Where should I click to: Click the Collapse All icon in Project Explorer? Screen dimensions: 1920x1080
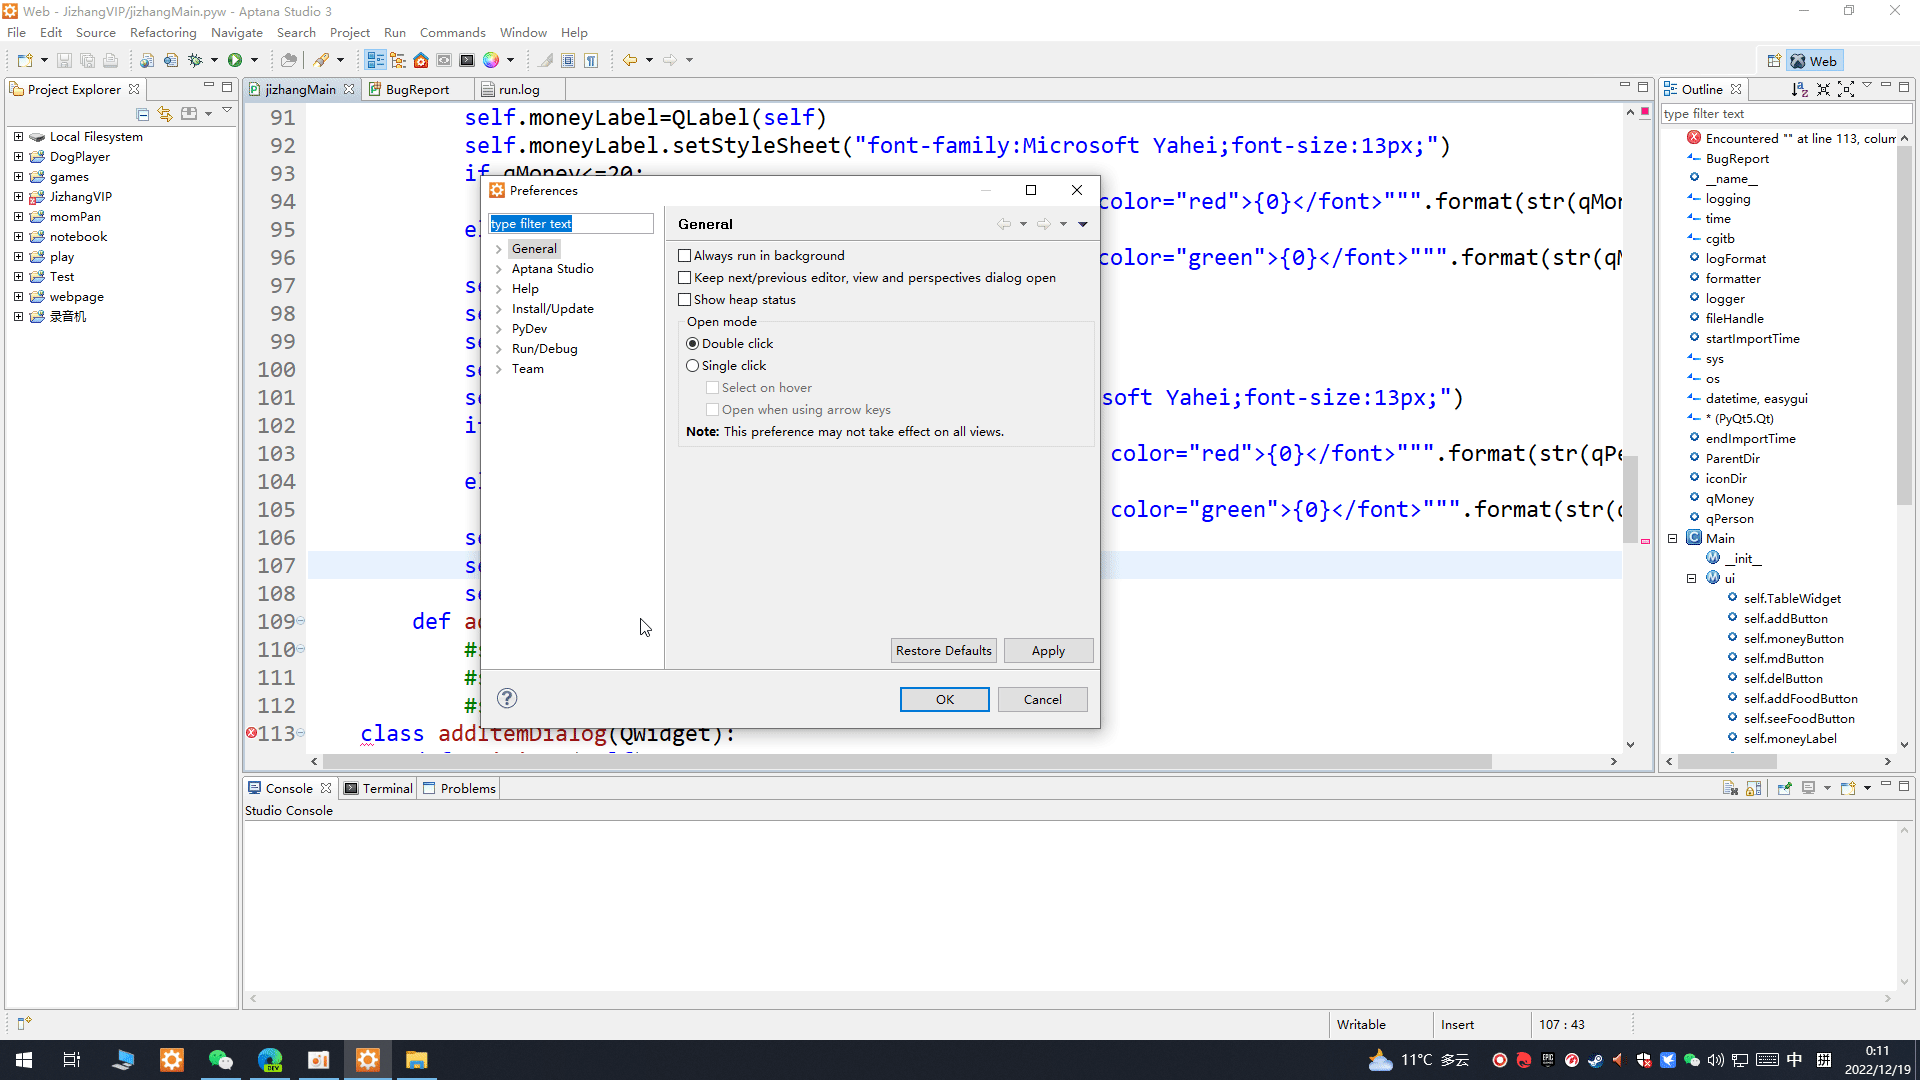142,114
